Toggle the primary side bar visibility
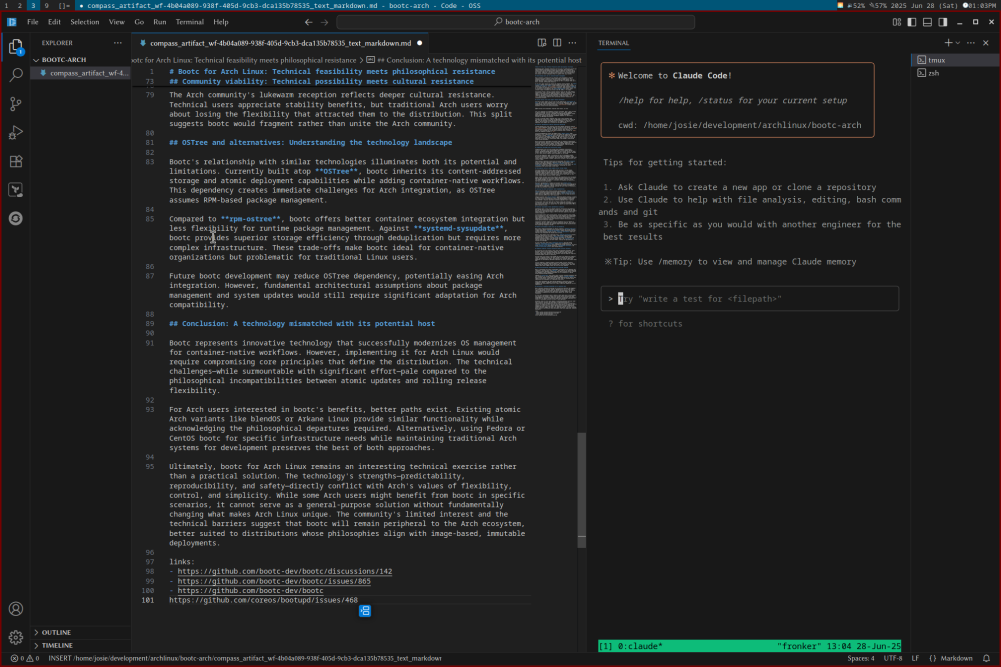The image size is (1001, 667). pos(911,21)
